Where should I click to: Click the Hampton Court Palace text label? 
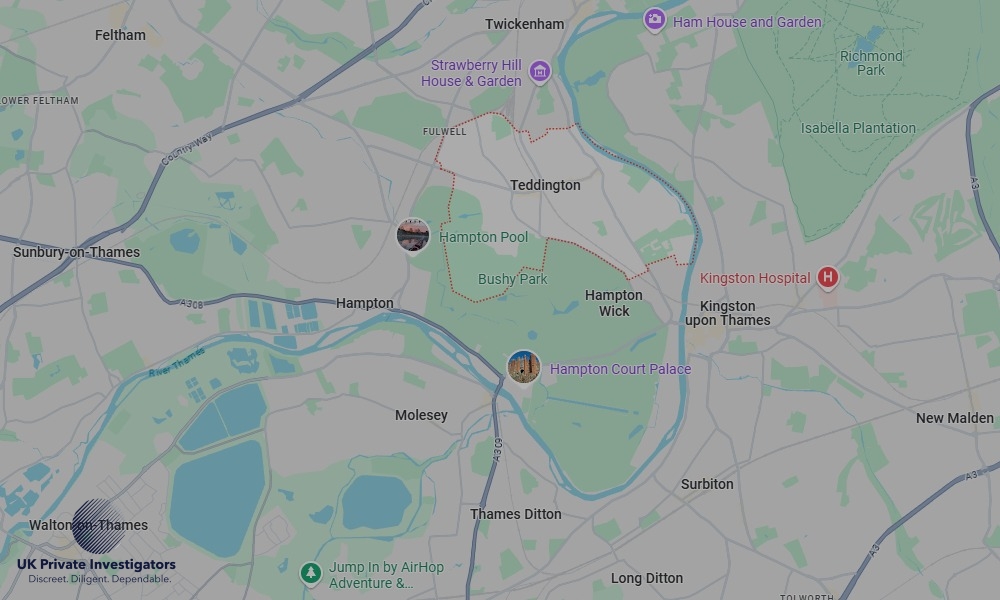coord(620,369)
